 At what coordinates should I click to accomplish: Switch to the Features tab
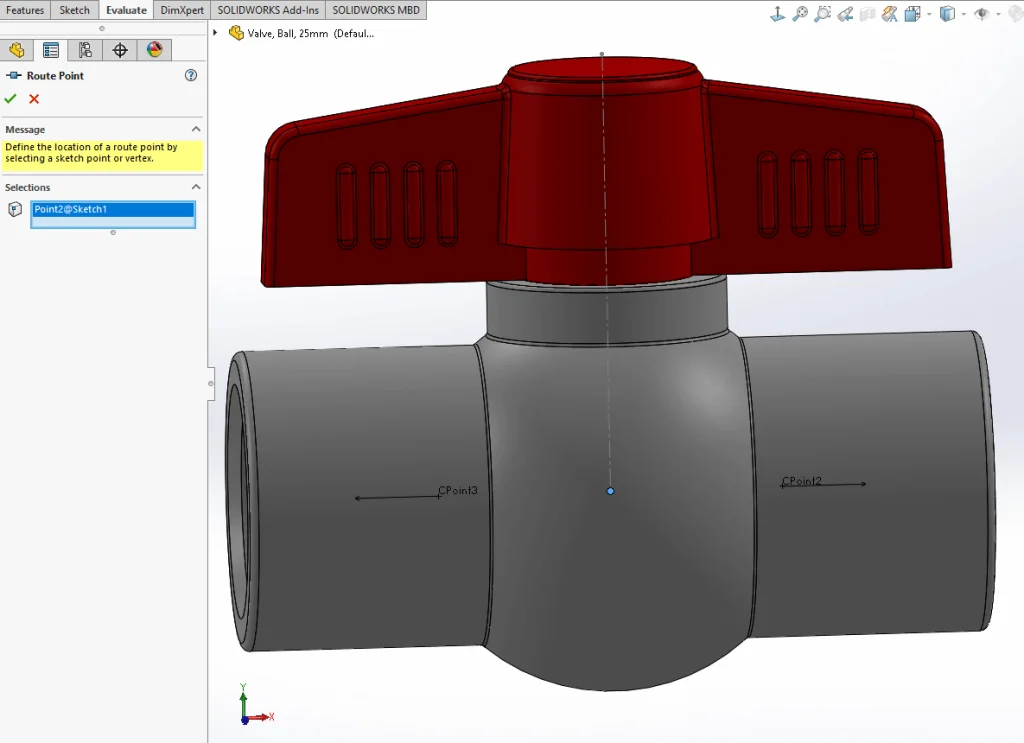(x=25, y=10)
